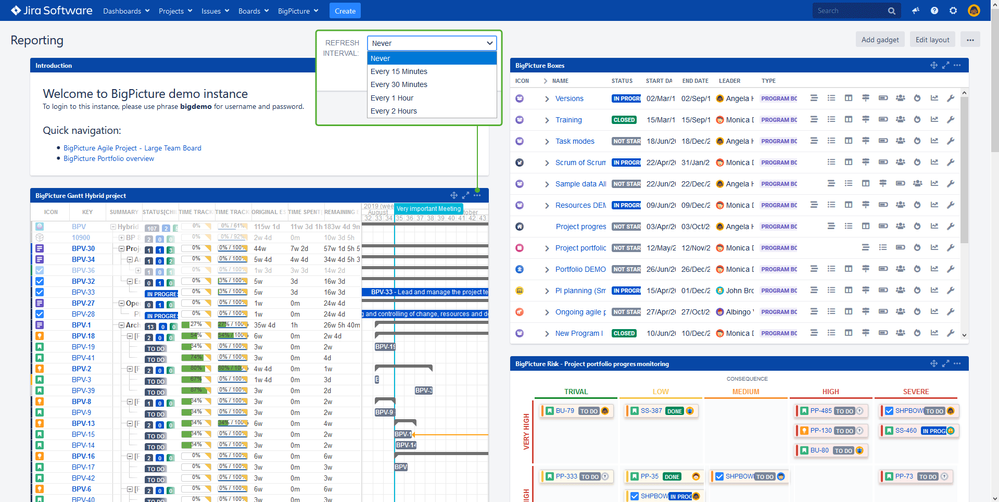Click the Jira Software logo
Viewport: 999px width, 502px height.
click(52, 11)
